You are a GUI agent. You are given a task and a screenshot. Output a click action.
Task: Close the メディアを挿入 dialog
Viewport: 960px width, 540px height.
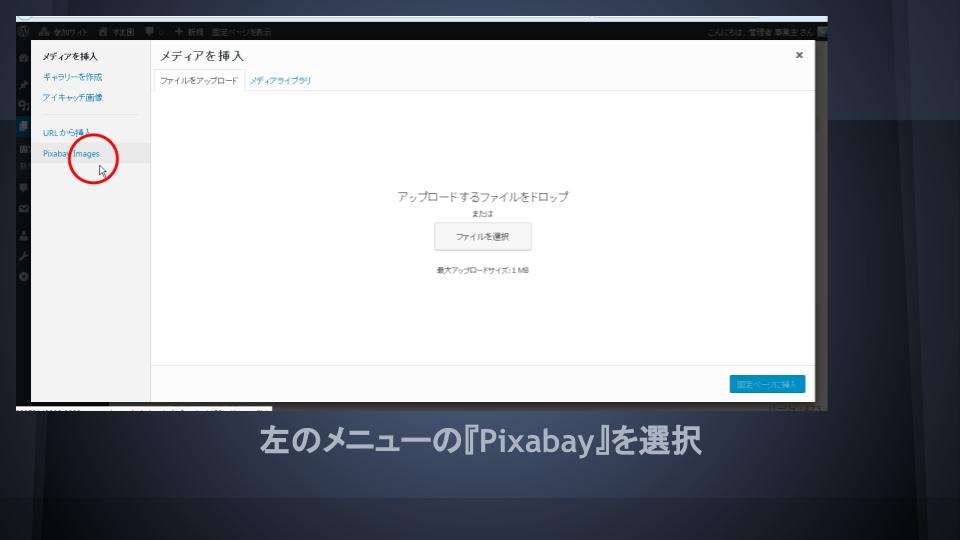pos(799,56)
